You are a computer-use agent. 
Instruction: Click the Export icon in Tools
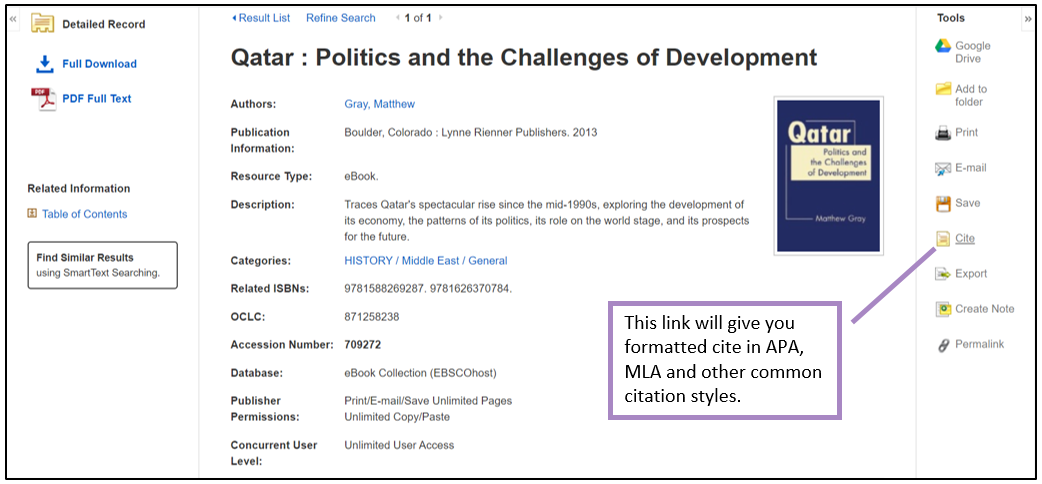[x=942, y=274]
